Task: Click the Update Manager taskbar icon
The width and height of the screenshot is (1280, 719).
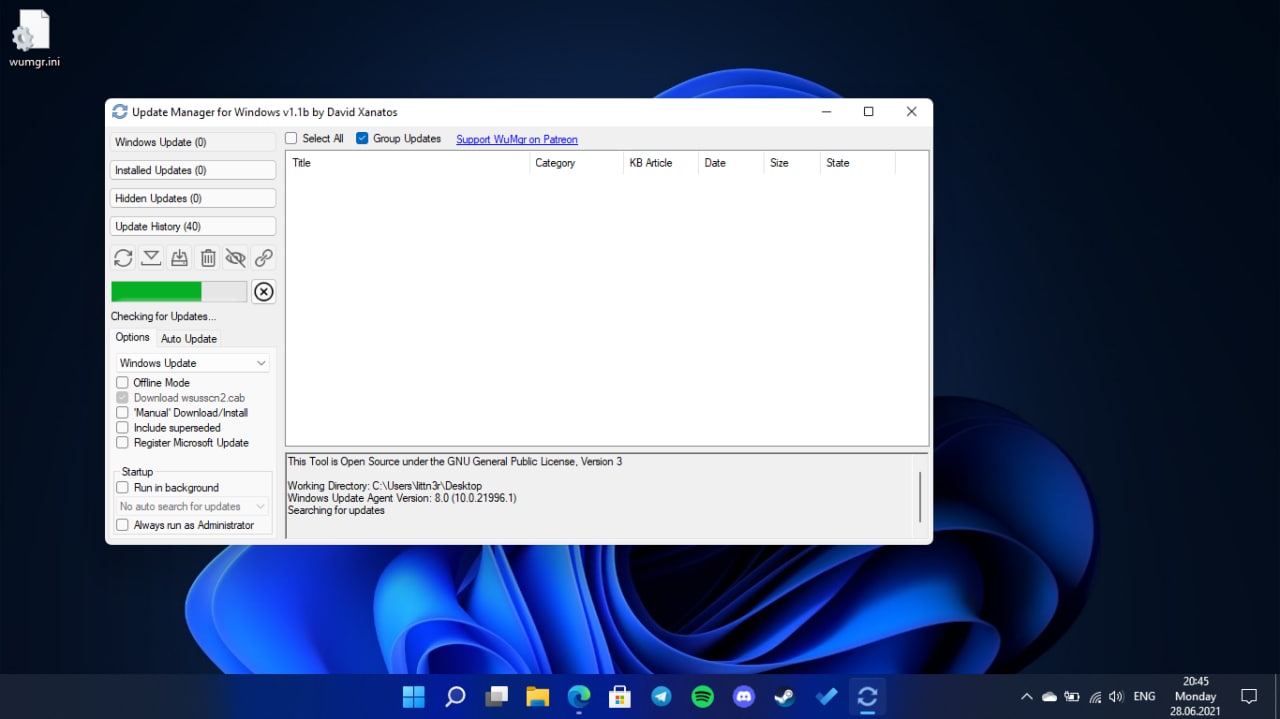Action: click(x=867, y=697)
